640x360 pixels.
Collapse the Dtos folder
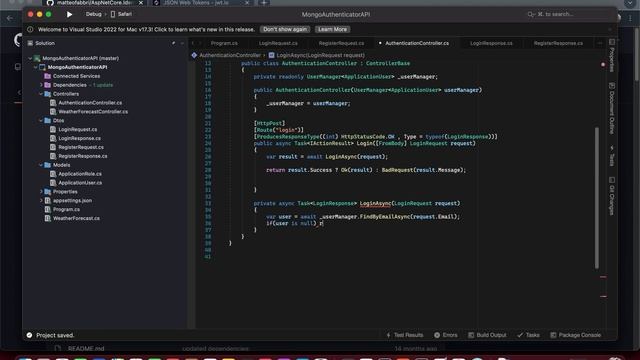click(41, 120)
